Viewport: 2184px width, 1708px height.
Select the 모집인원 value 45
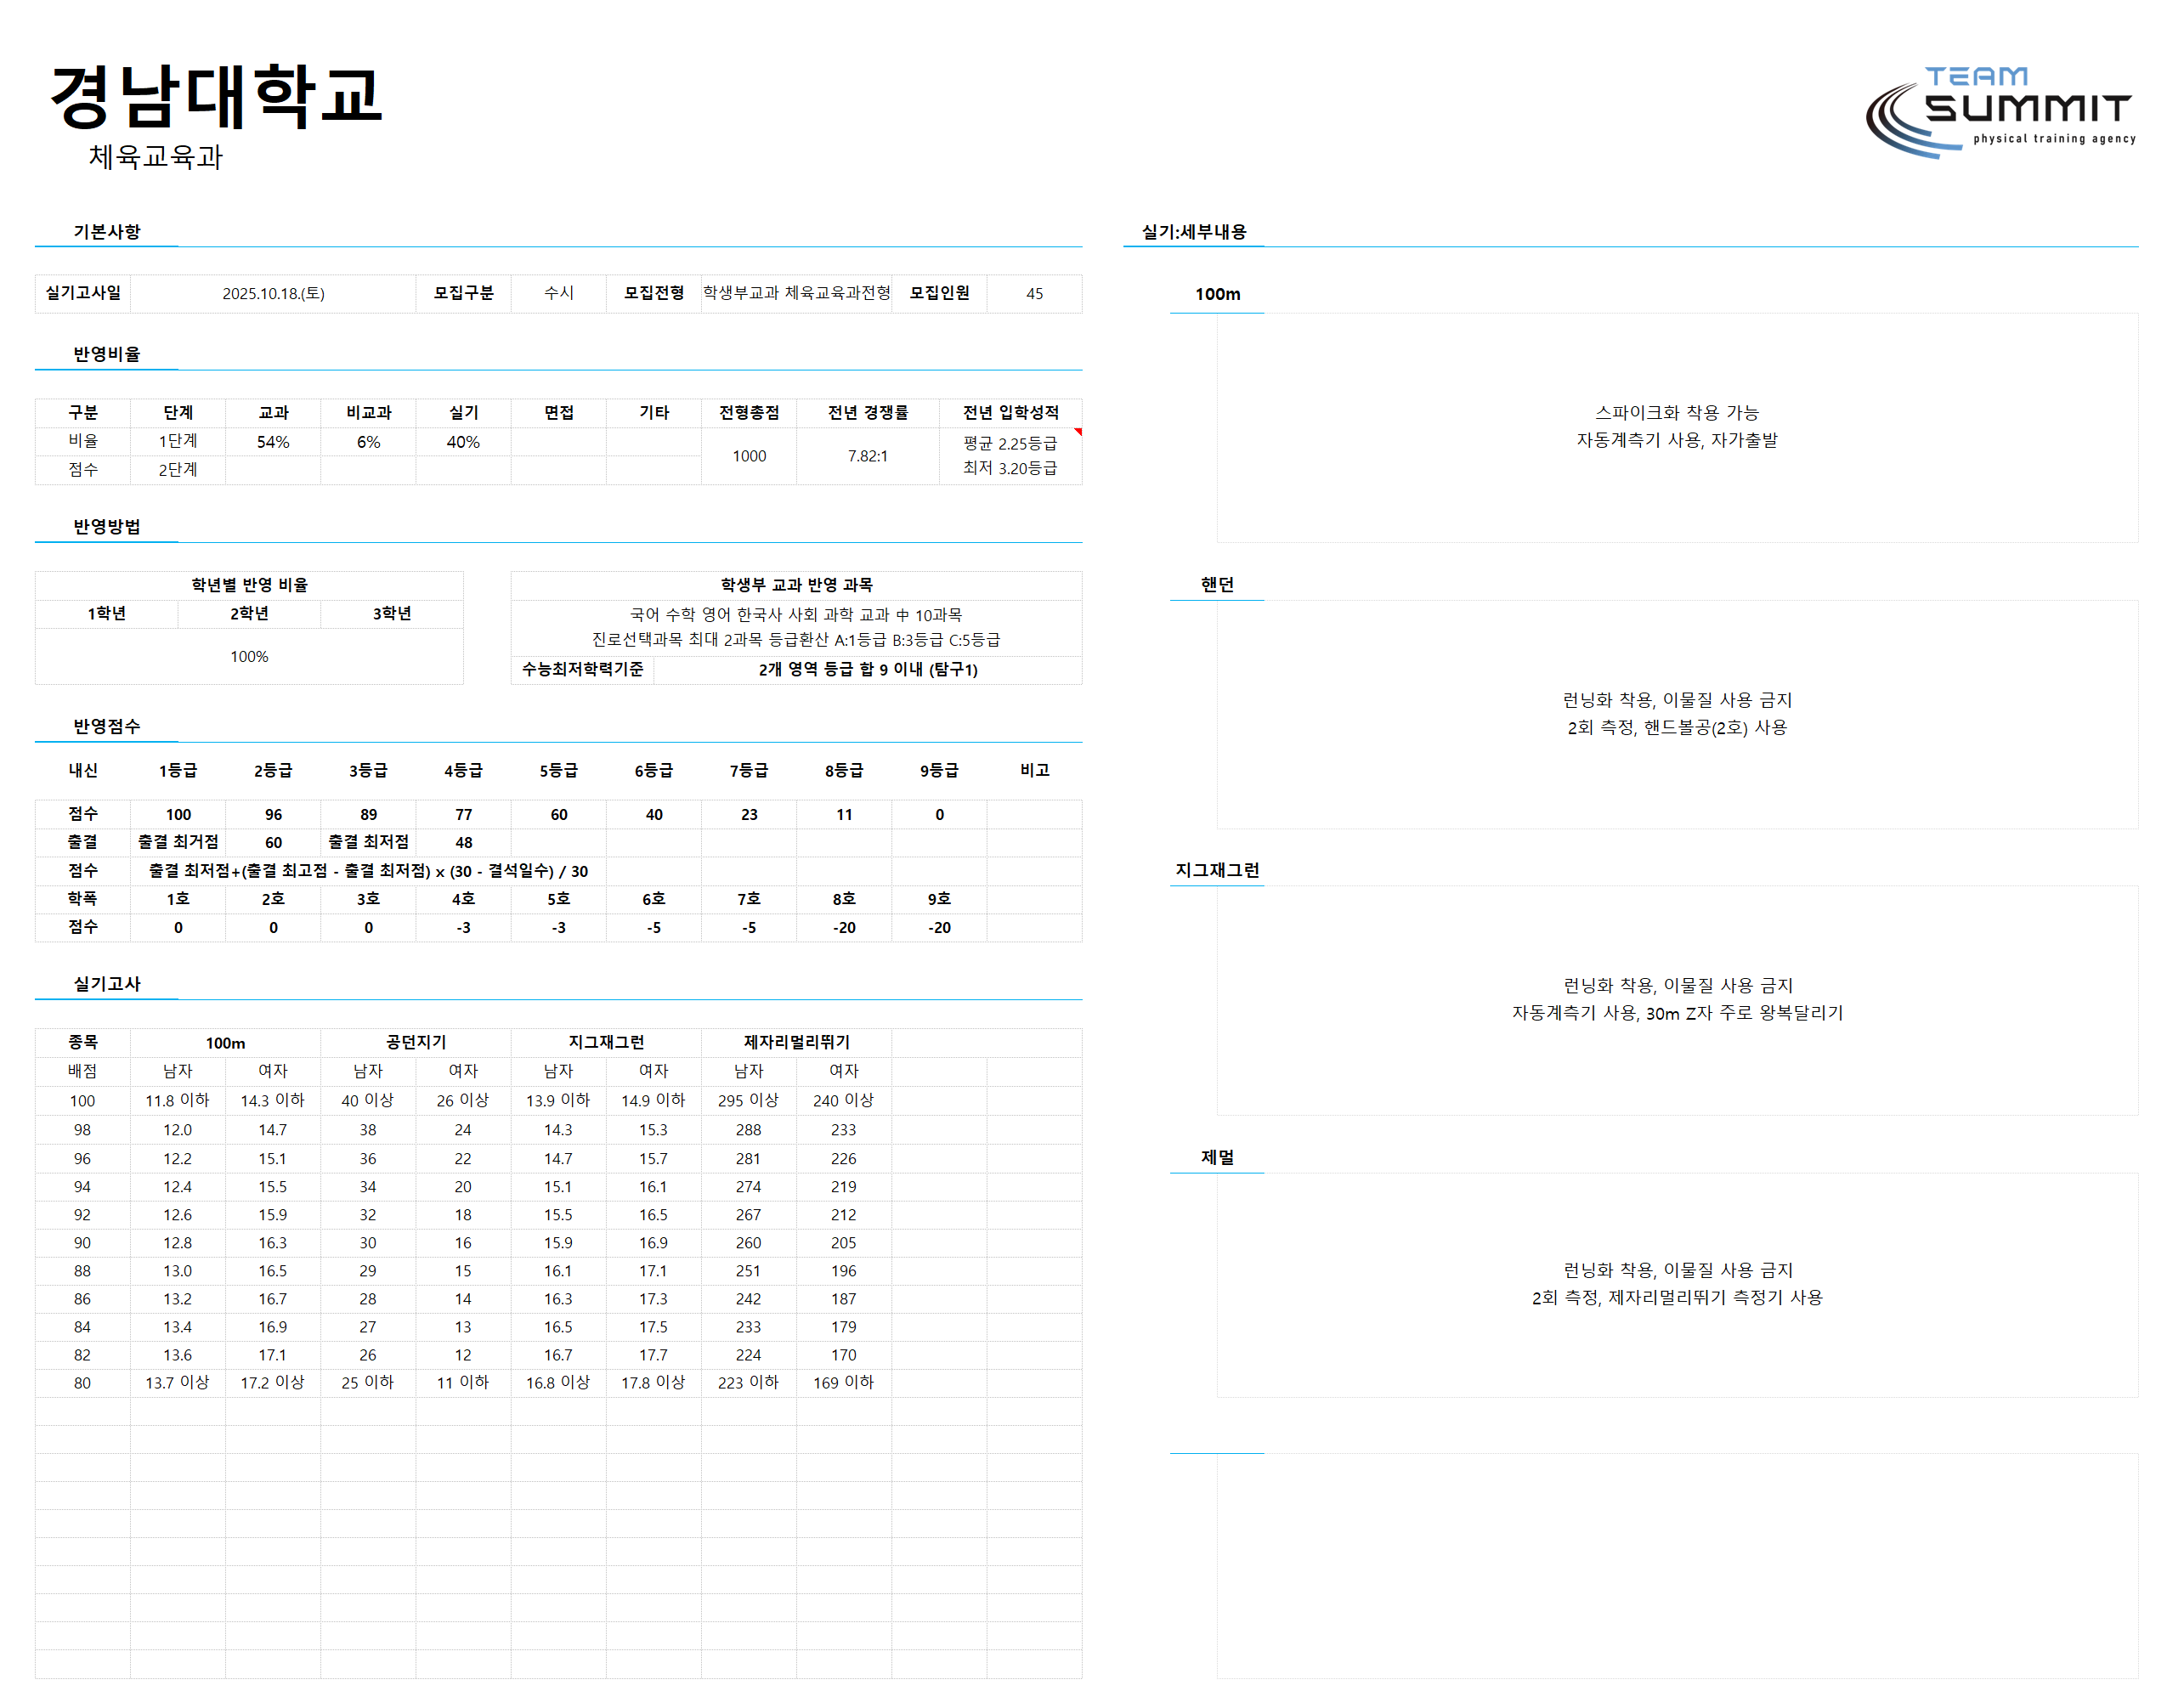[1034, 293]
